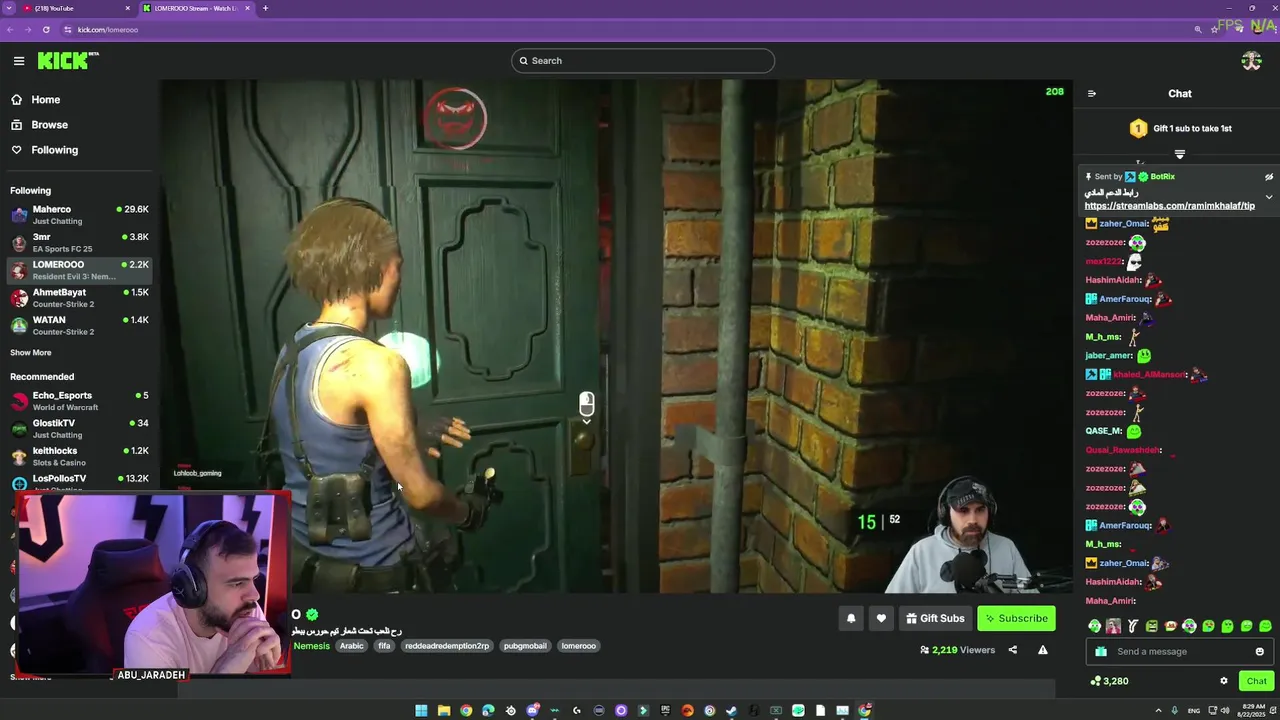Expand the Following list with Show more
This screenshot has width=1280, height=720.
click(x=31, y=353)
